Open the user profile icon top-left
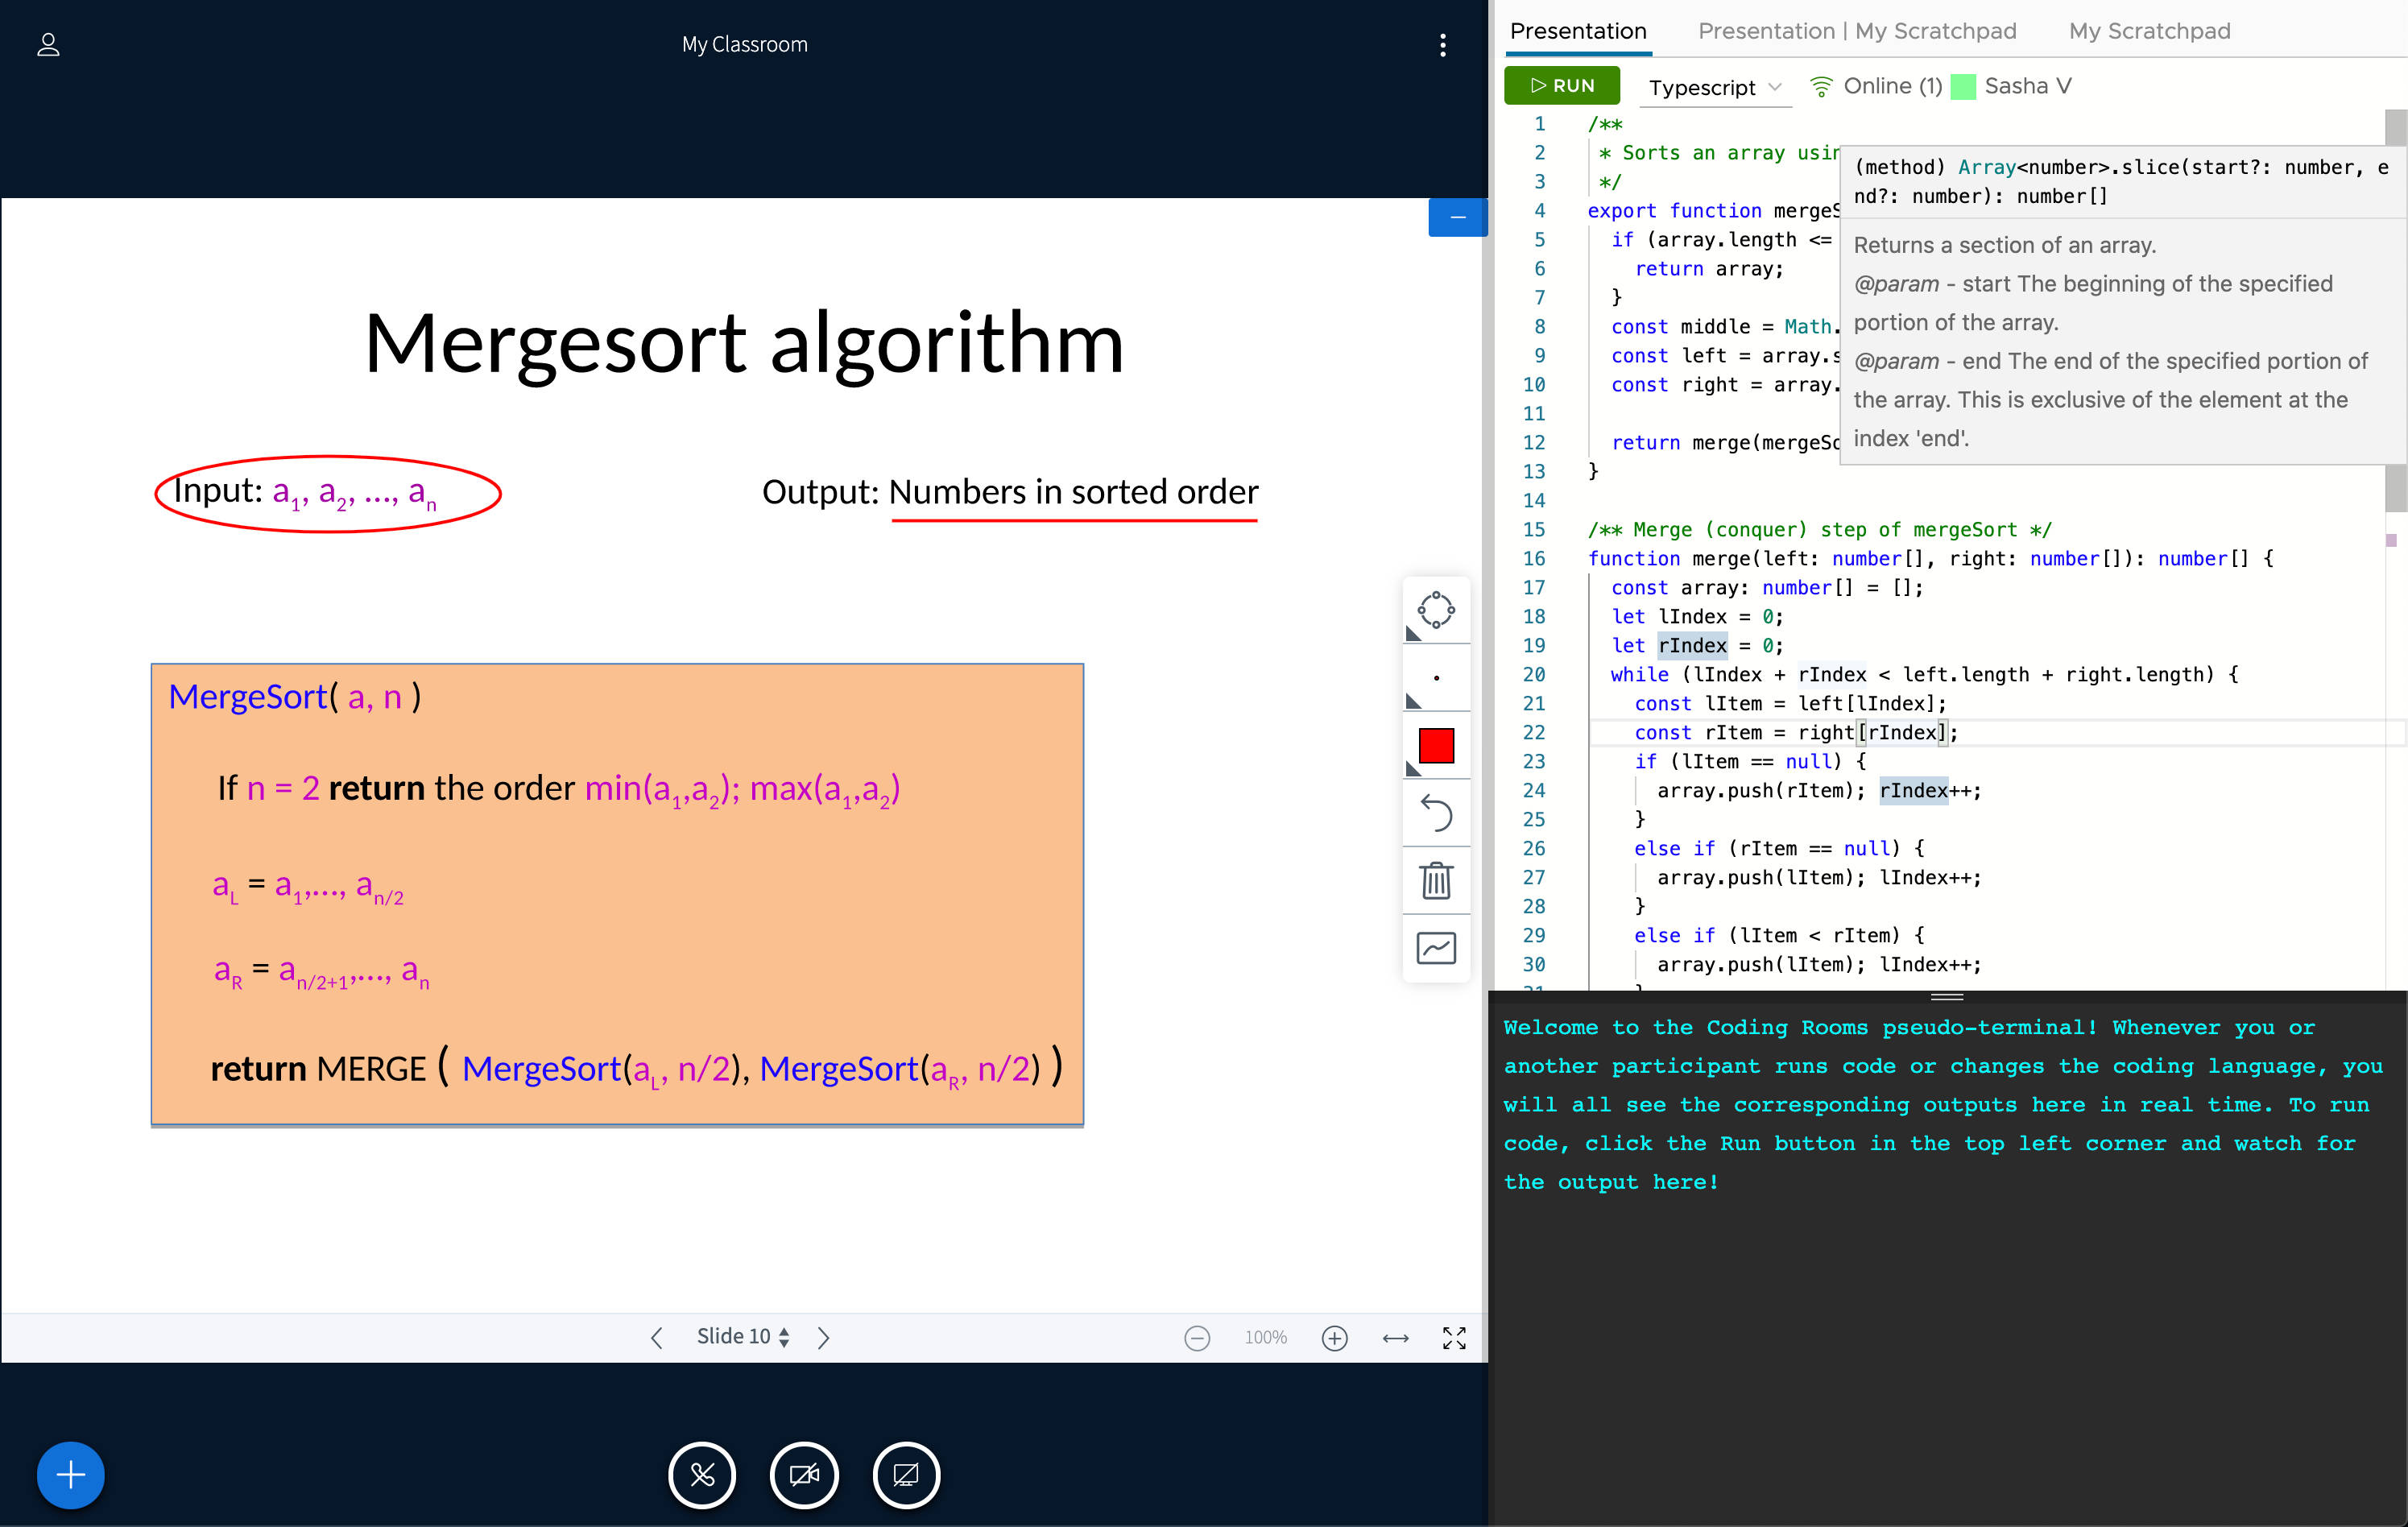Screen dimensions: 2408x1527 click(47, 44)
